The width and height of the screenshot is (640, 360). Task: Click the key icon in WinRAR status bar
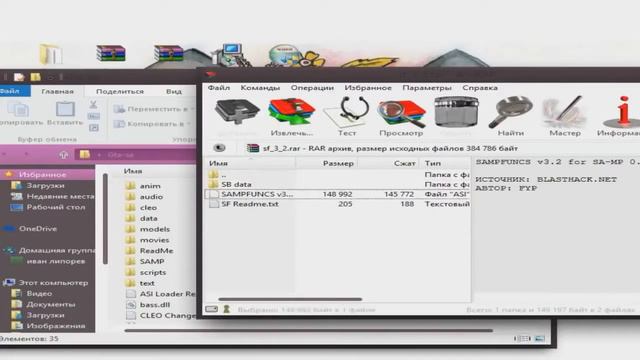(x=227, y=309)
